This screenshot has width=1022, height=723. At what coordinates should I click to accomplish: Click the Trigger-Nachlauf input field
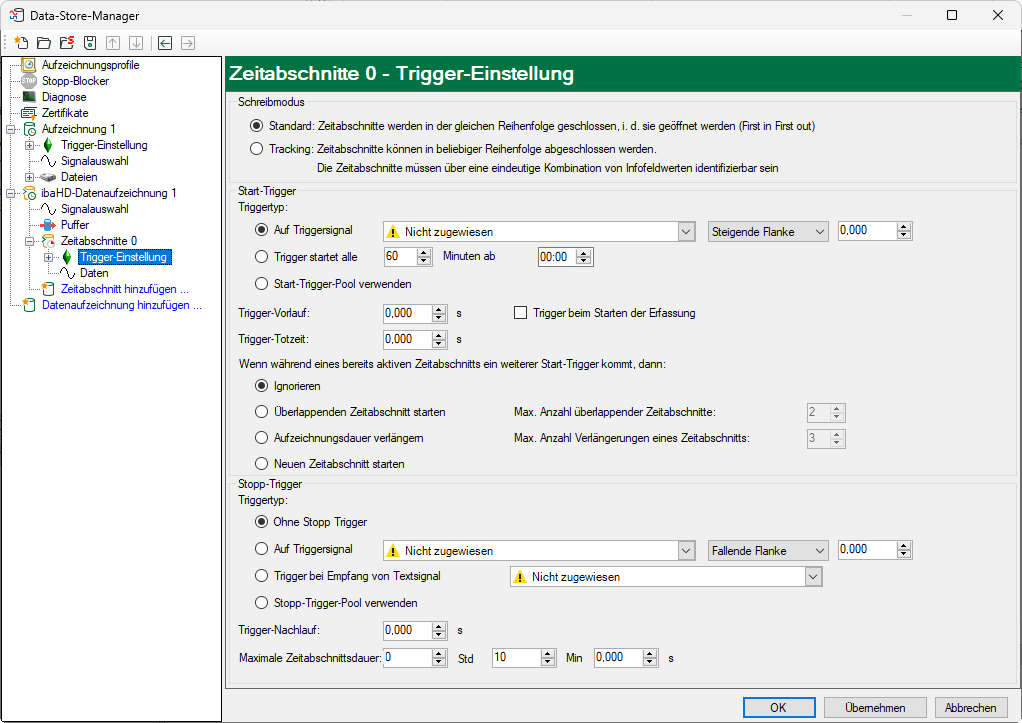[407, 631]
